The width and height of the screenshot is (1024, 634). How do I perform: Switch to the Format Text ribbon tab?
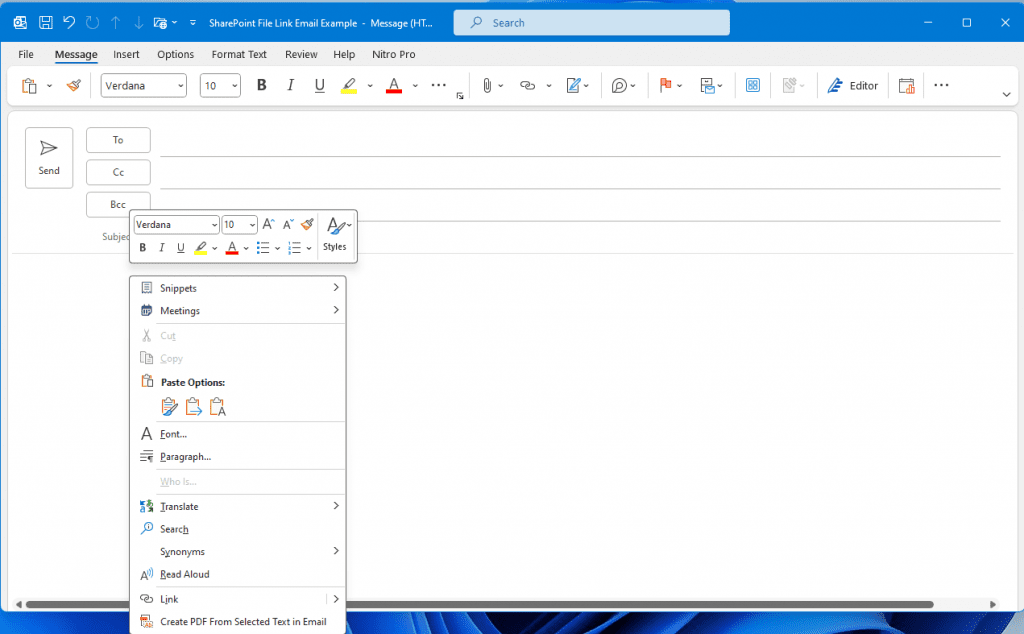[239, 54]
